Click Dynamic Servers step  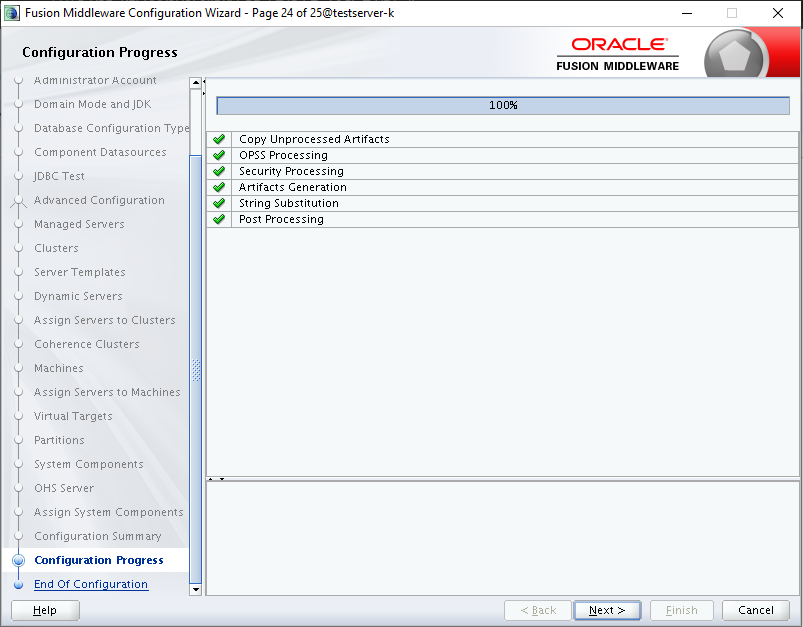78,297
